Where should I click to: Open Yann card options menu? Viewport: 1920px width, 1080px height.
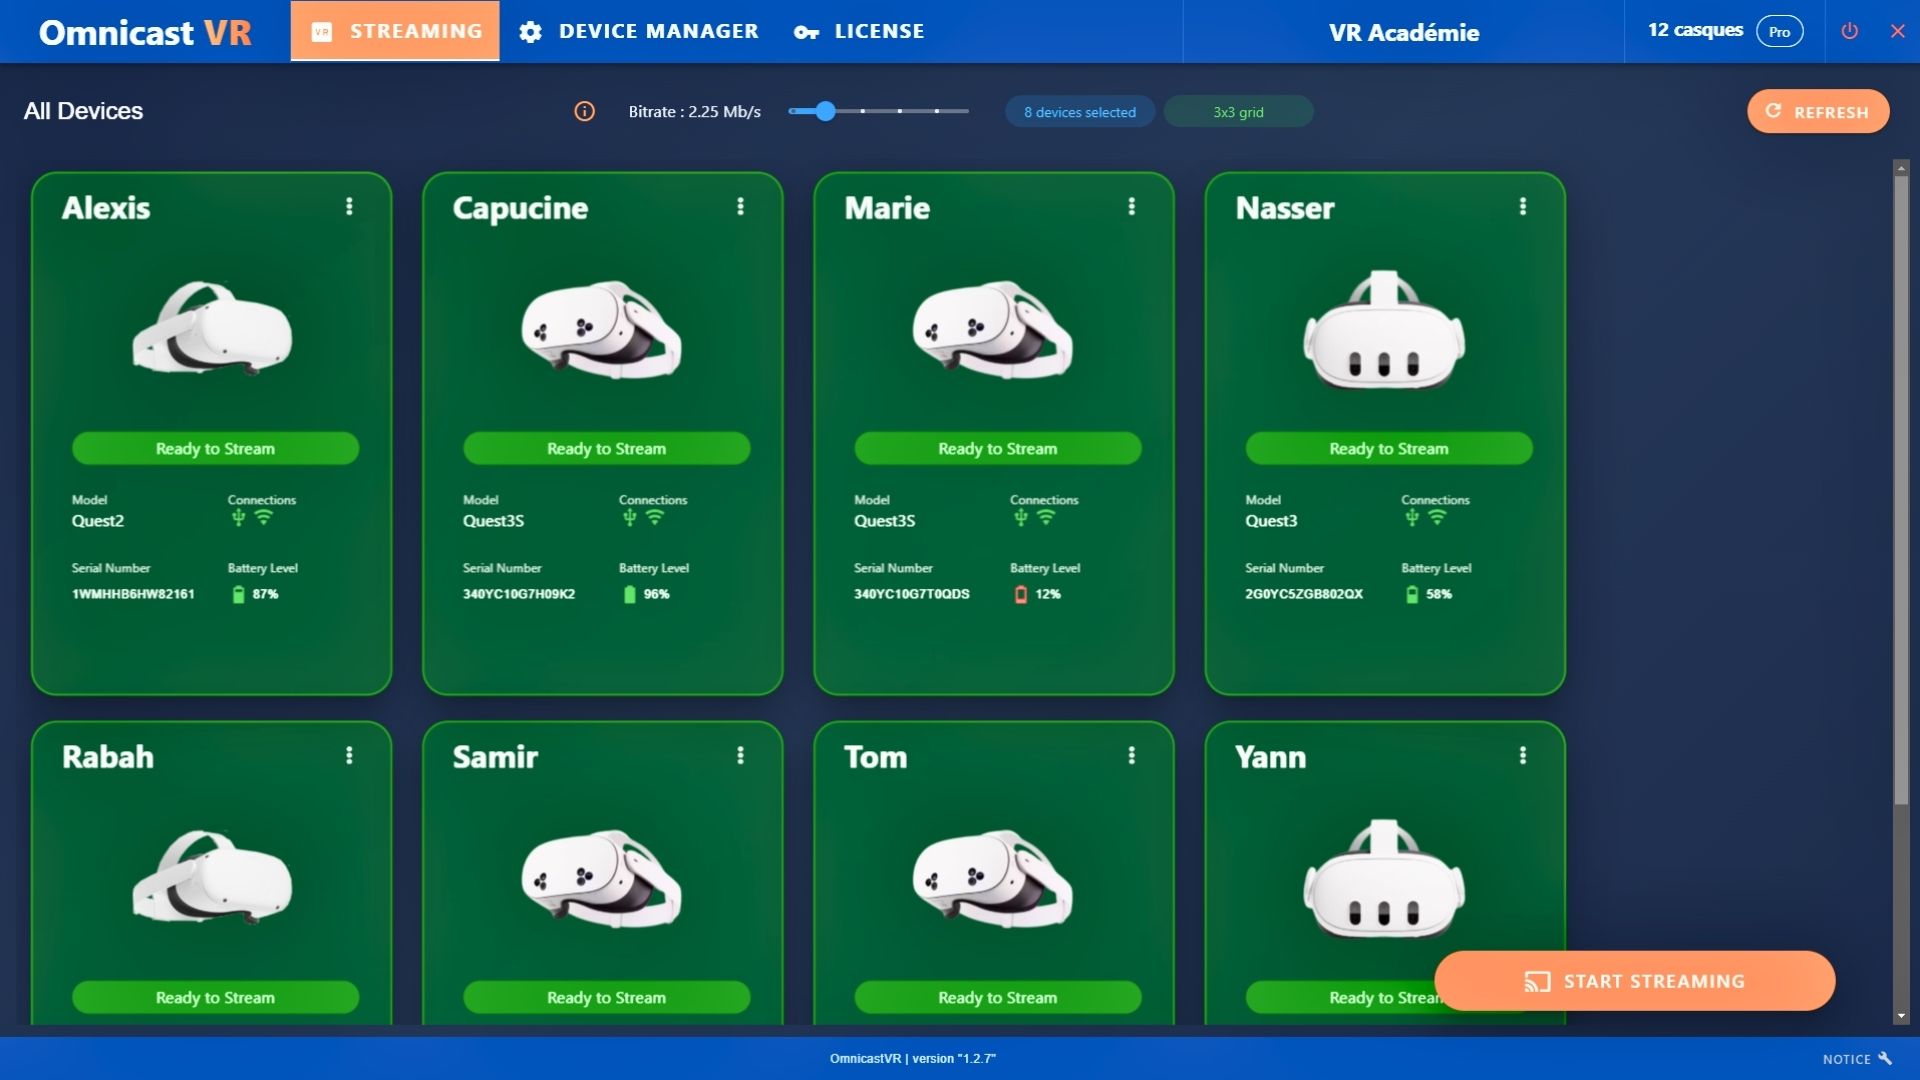(1522, 755)
